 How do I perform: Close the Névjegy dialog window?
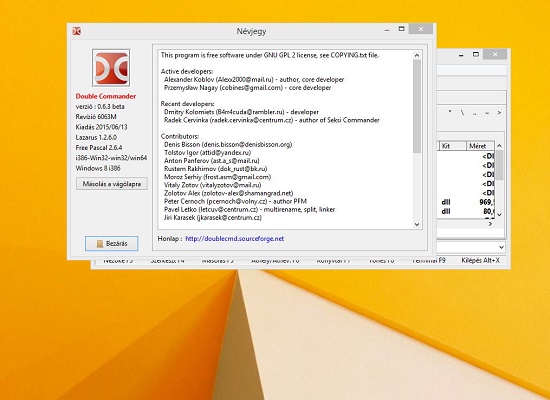coord(421,29)
